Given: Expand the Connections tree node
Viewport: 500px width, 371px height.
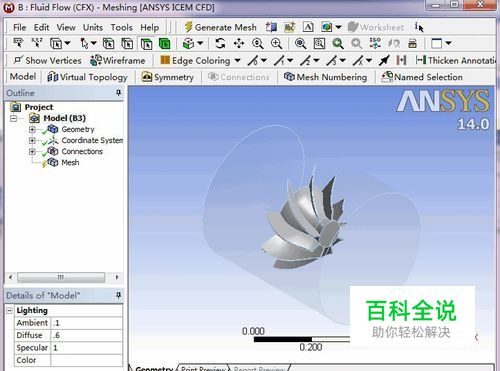Looking at the screenshot, I should click(32, 151).
